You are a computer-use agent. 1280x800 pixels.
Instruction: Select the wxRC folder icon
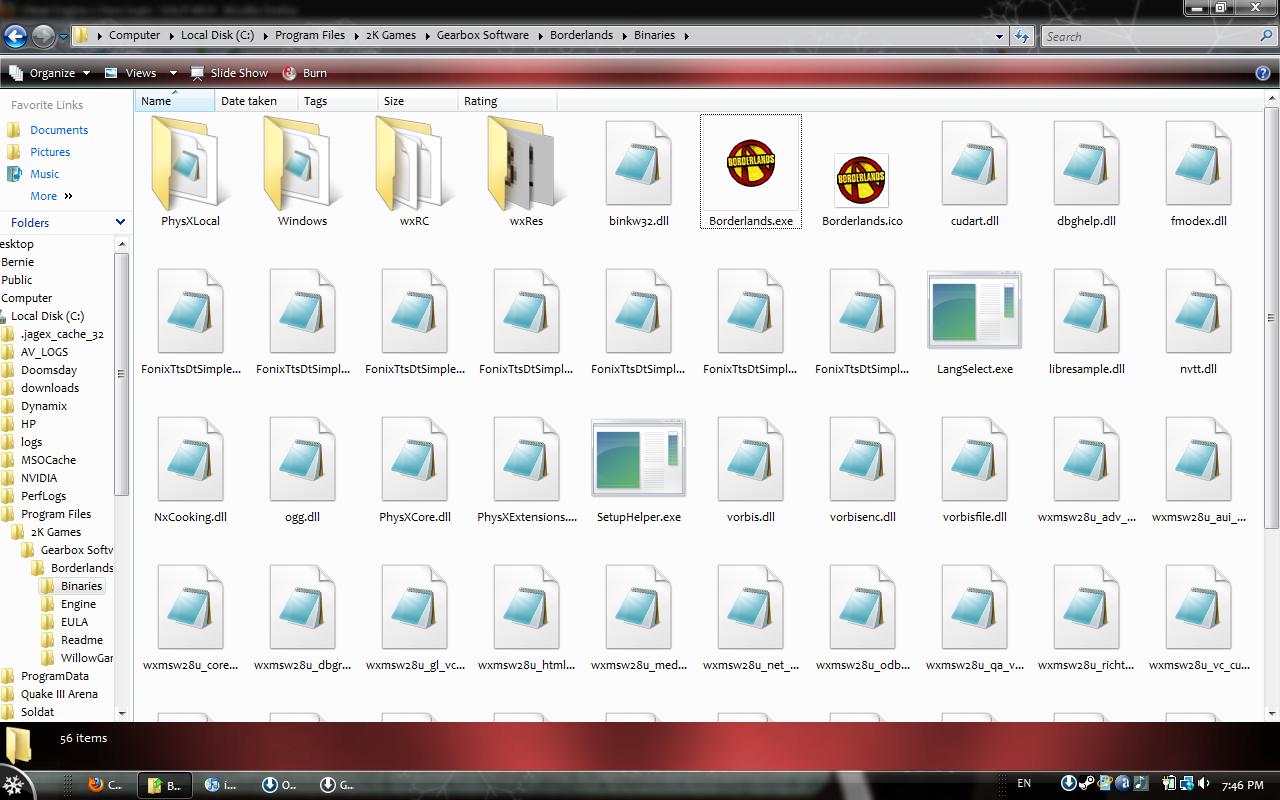tap(414, 164)
